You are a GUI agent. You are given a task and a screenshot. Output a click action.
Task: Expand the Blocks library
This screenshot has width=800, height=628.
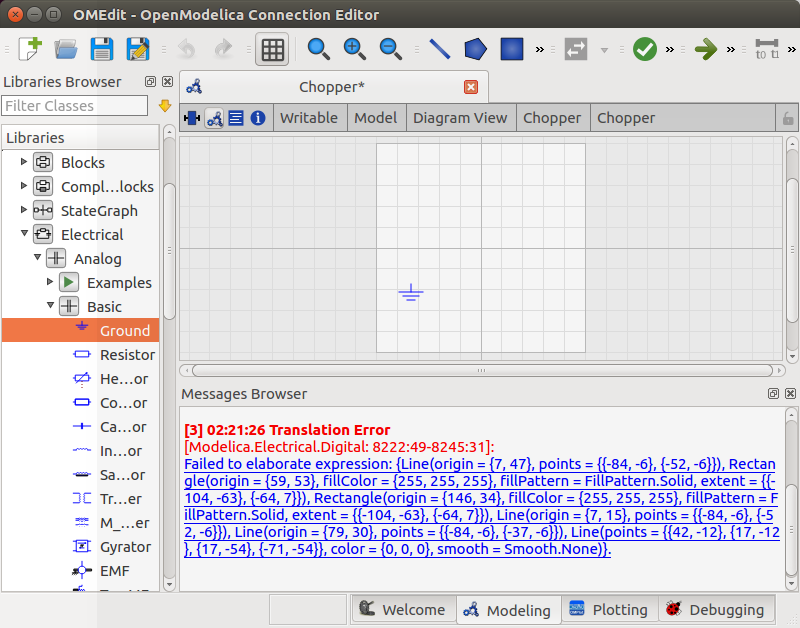[x=23, y=162]
